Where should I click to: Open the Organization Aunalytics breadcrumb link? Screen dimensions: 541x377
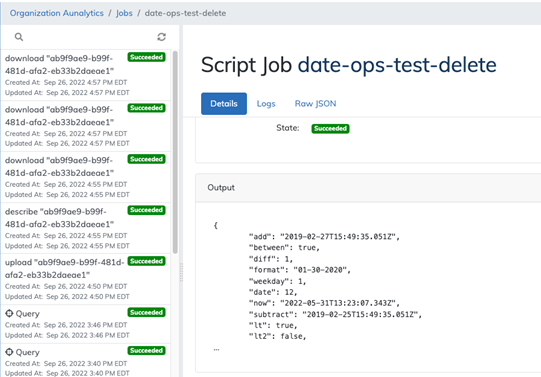[x=57, y=13]
